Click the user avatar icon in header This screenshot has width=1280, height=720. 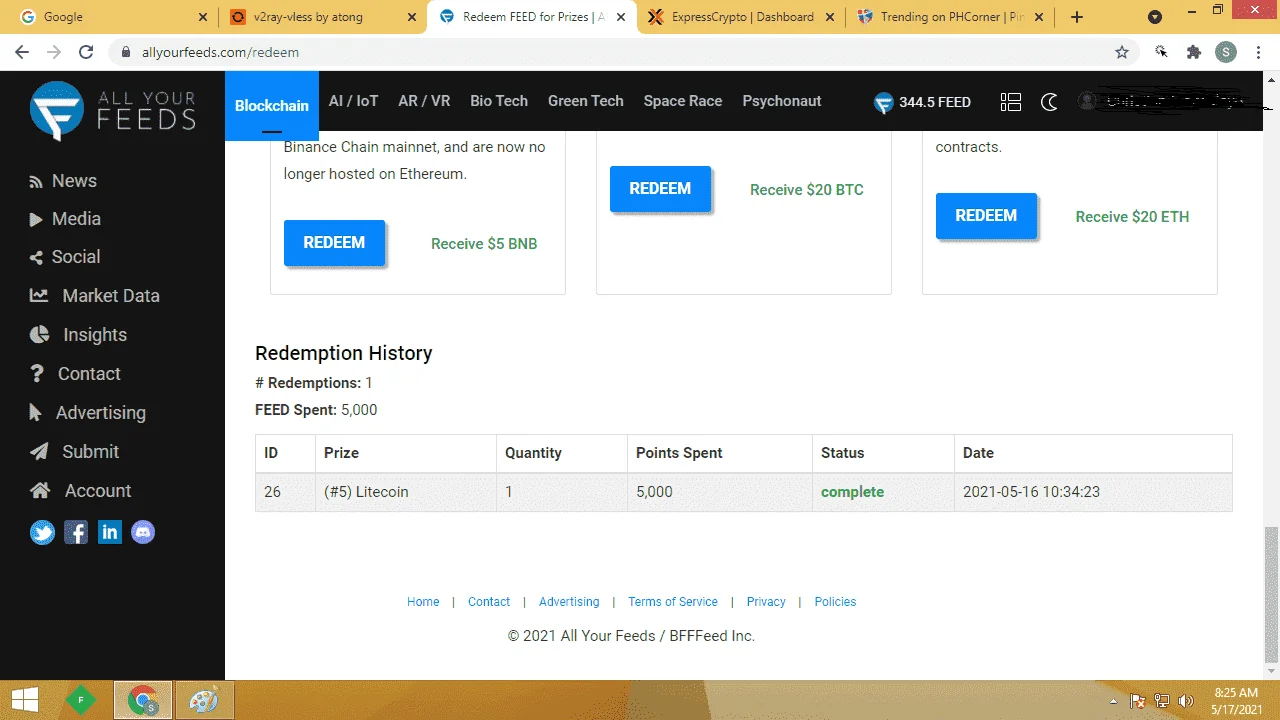click(x=1087, y=101)
